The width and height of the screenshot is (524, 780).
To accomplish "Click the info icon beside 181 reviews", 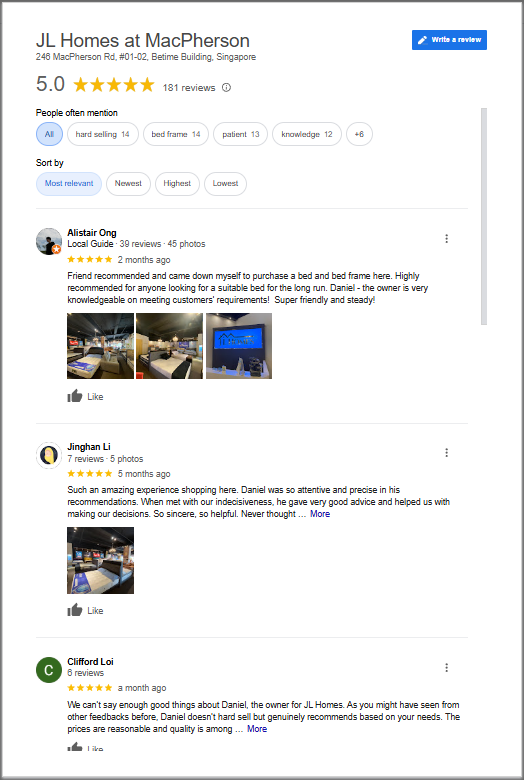I will pos(226,88).
